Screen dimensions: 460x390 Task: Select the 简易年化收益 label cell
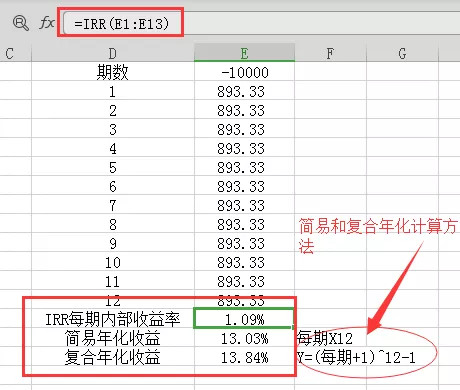[113, 338]
